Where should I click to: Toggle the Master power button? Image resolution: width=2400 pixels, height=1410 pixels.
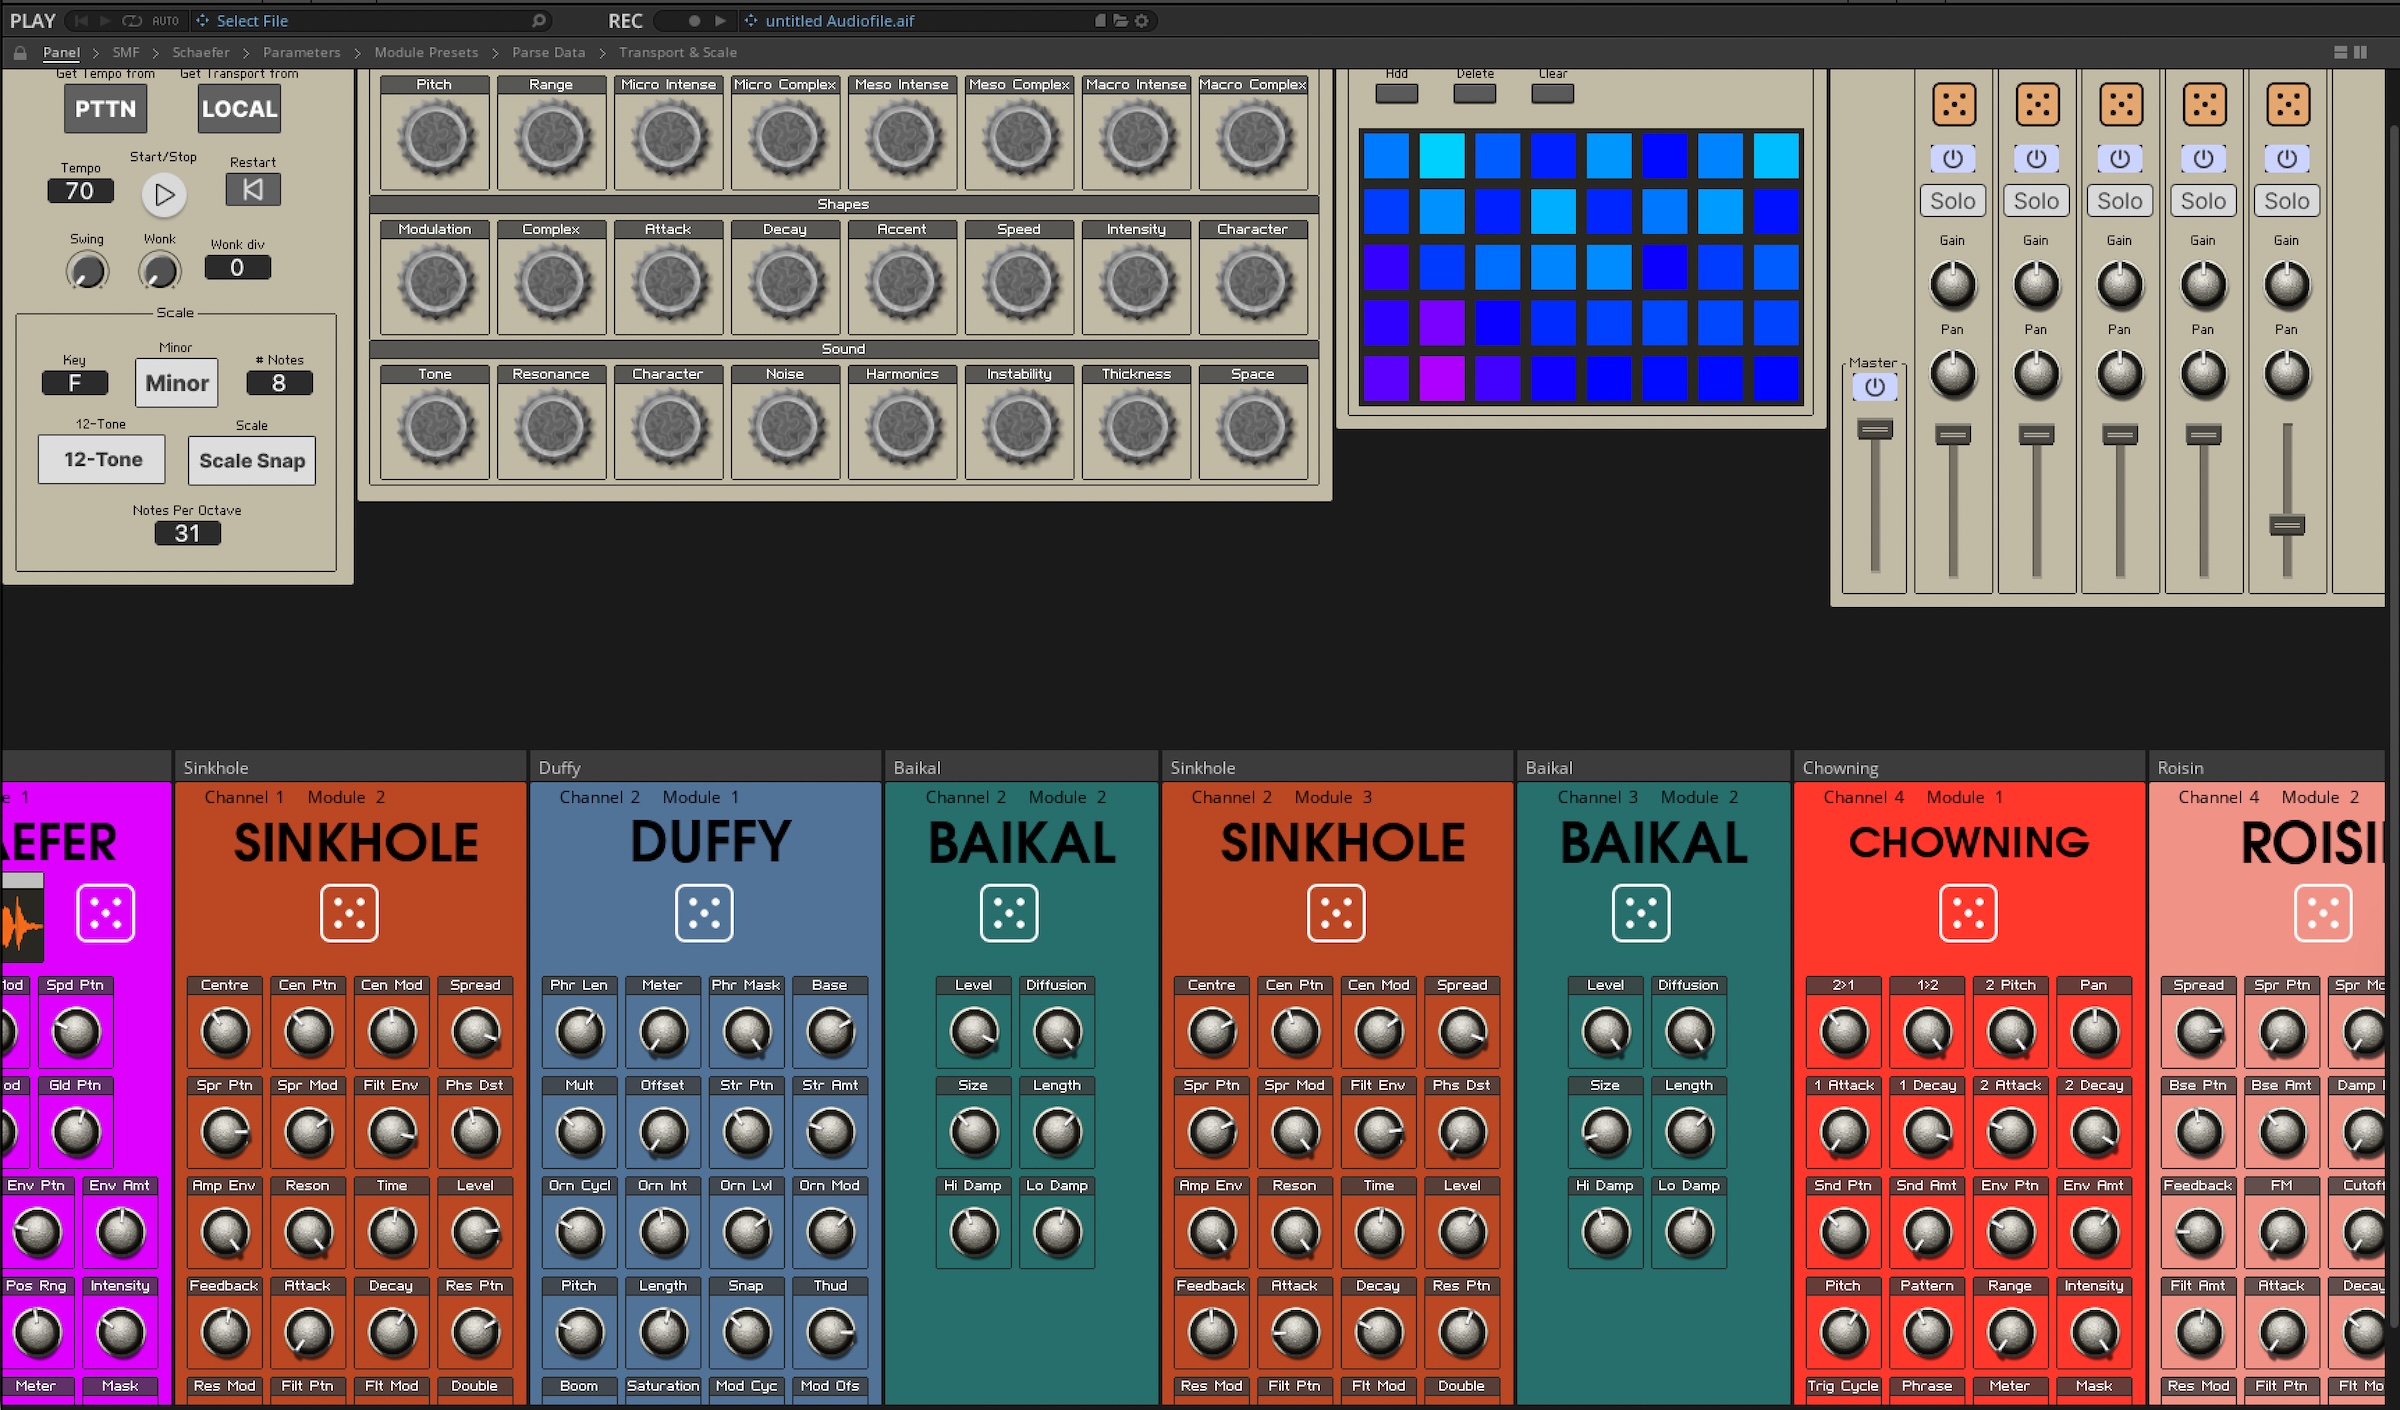(1874, 387)
